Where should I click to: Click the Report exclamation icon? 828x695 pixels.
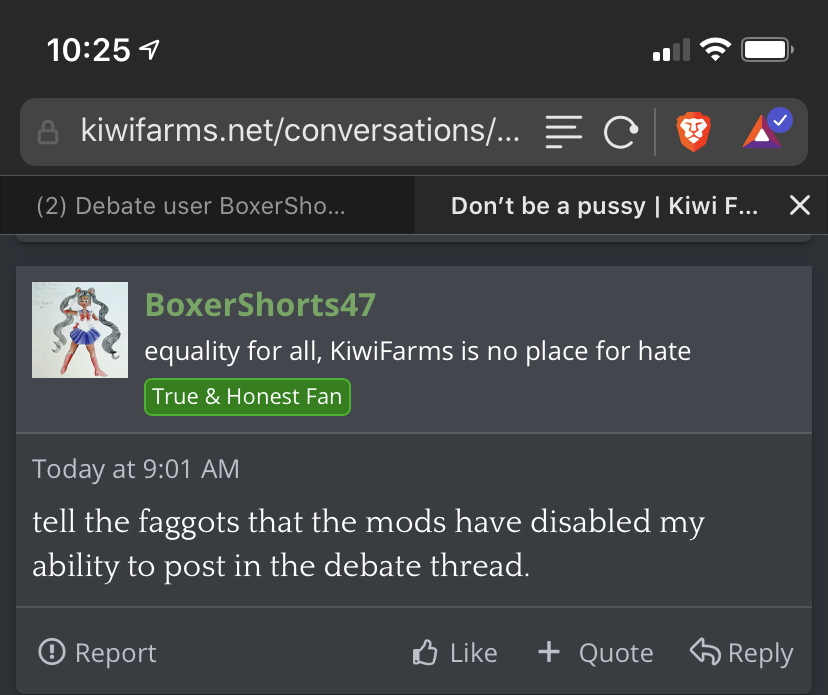(52, 651)
